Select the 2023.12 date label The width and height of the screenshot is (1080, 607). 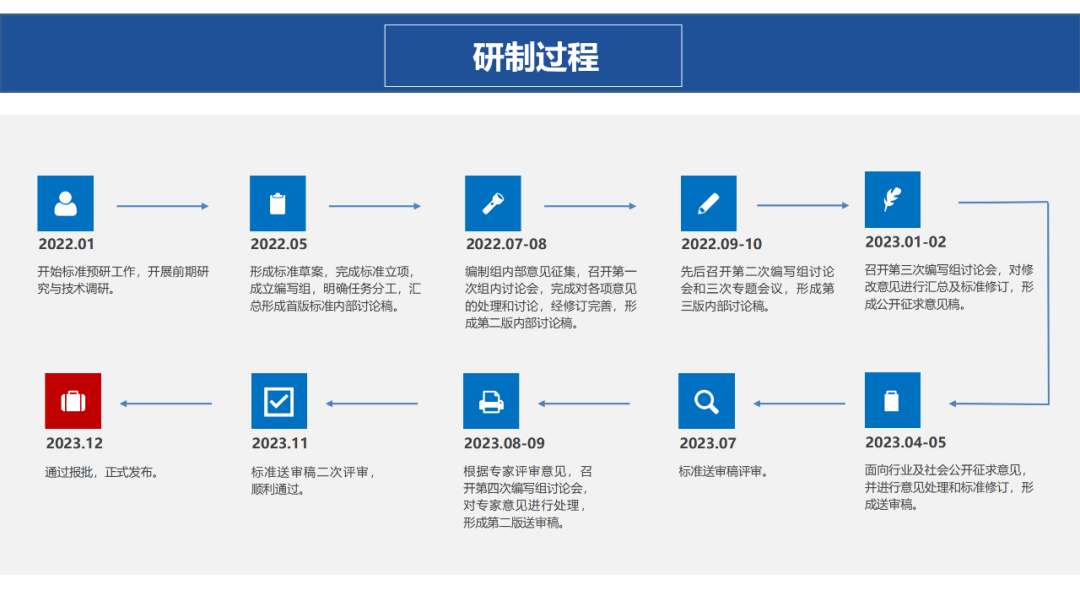click(x=74, y=443)
